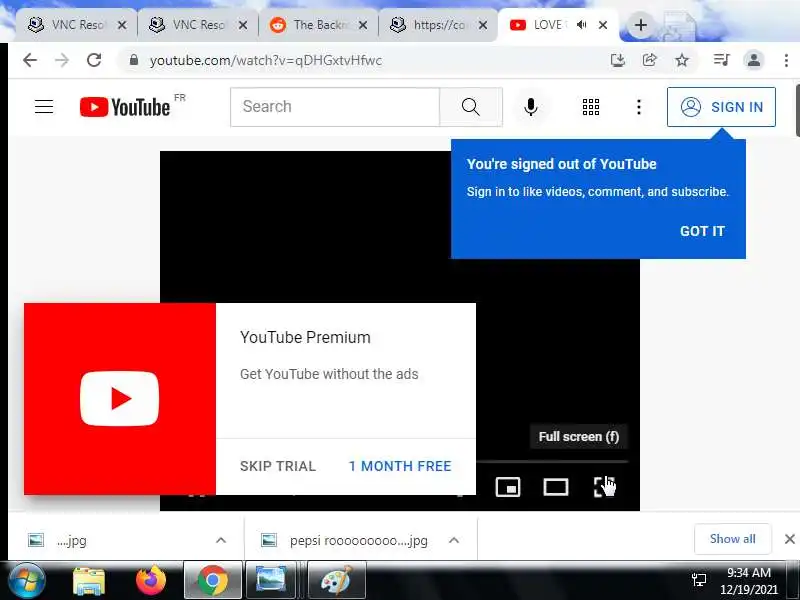Open the media controls icon in Chrome toolbar
This screenshot has height=600, width=800.
coord(721,60)
